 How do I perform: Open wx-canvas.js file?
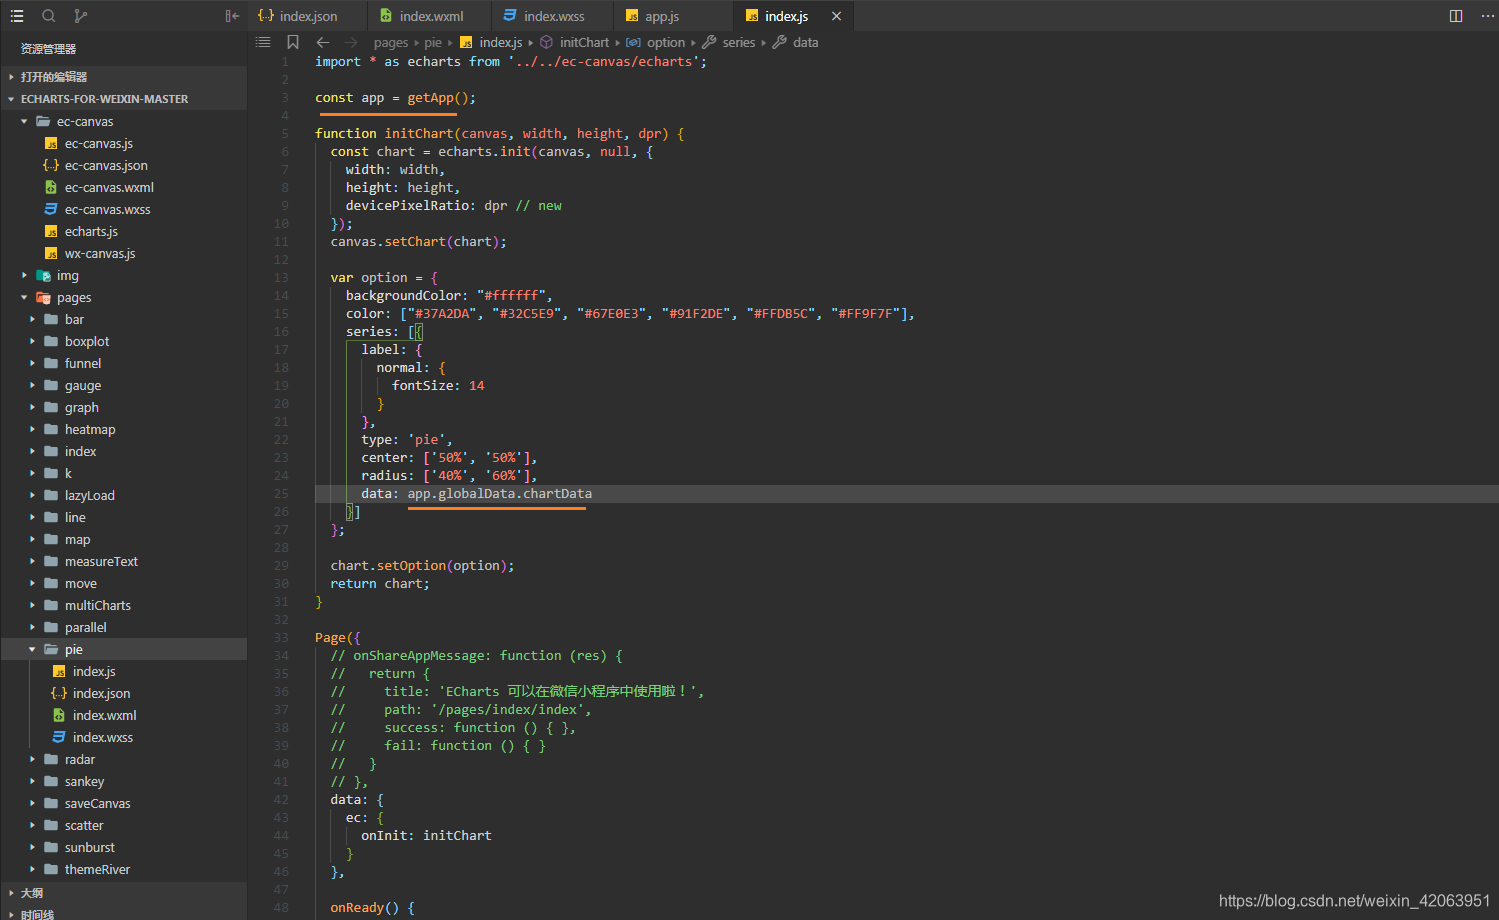pos(124,253)
